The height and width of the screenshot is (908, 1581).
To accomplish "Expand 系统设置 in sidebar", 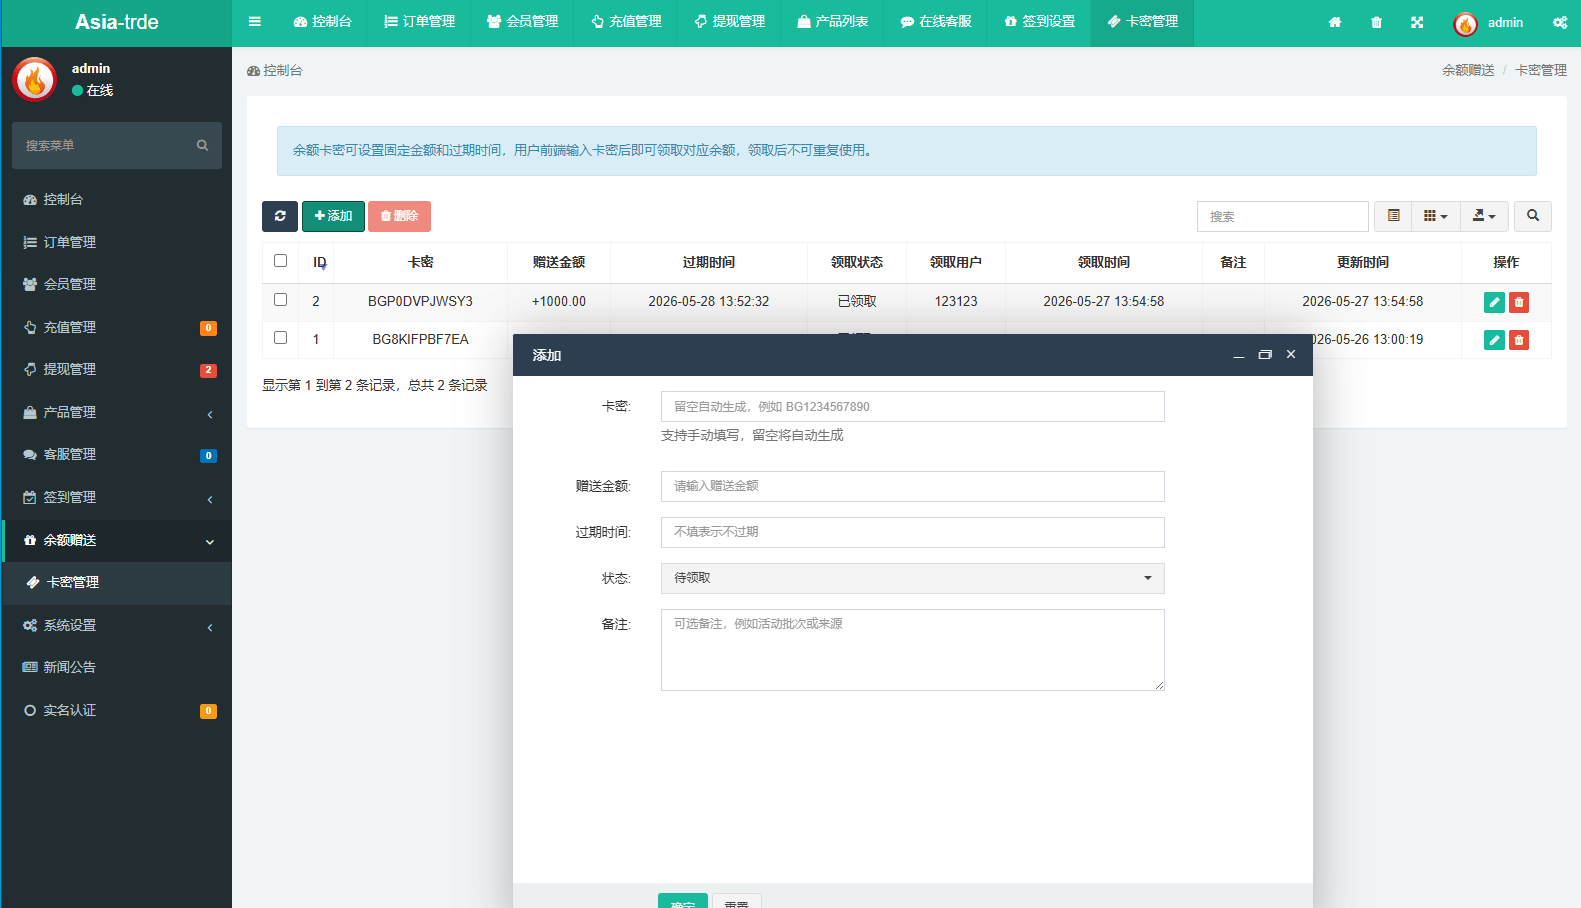I will 116,625.
